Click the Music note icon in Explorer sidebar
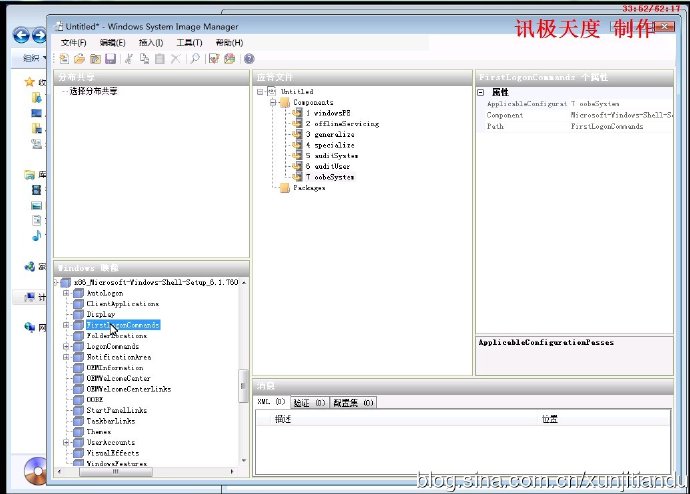The image size is (690, 494). click(x=37, y=236)
